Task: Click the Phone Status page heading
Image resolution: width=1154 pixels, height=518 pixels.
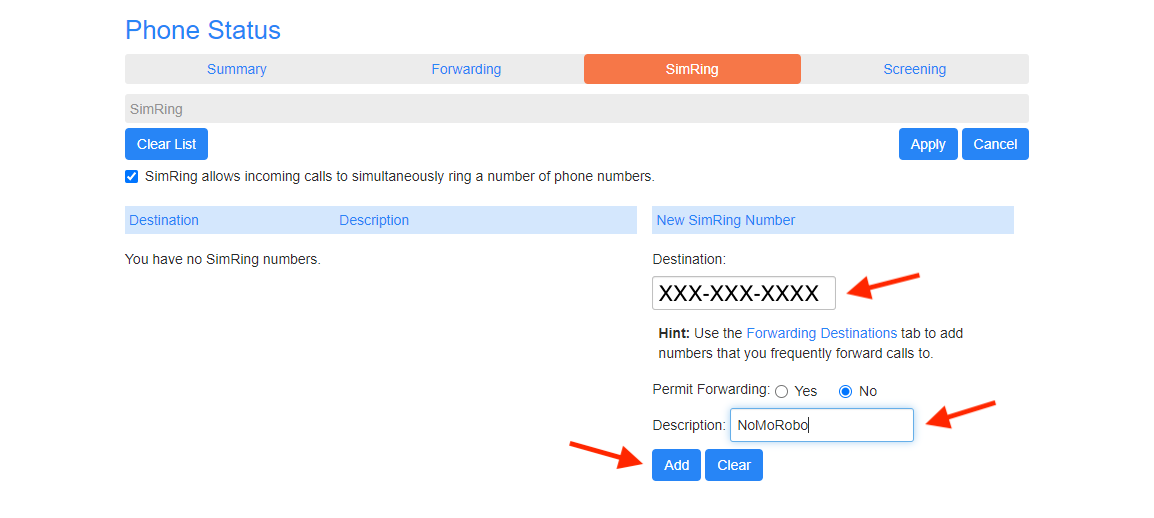Action: tap(203, 30)
